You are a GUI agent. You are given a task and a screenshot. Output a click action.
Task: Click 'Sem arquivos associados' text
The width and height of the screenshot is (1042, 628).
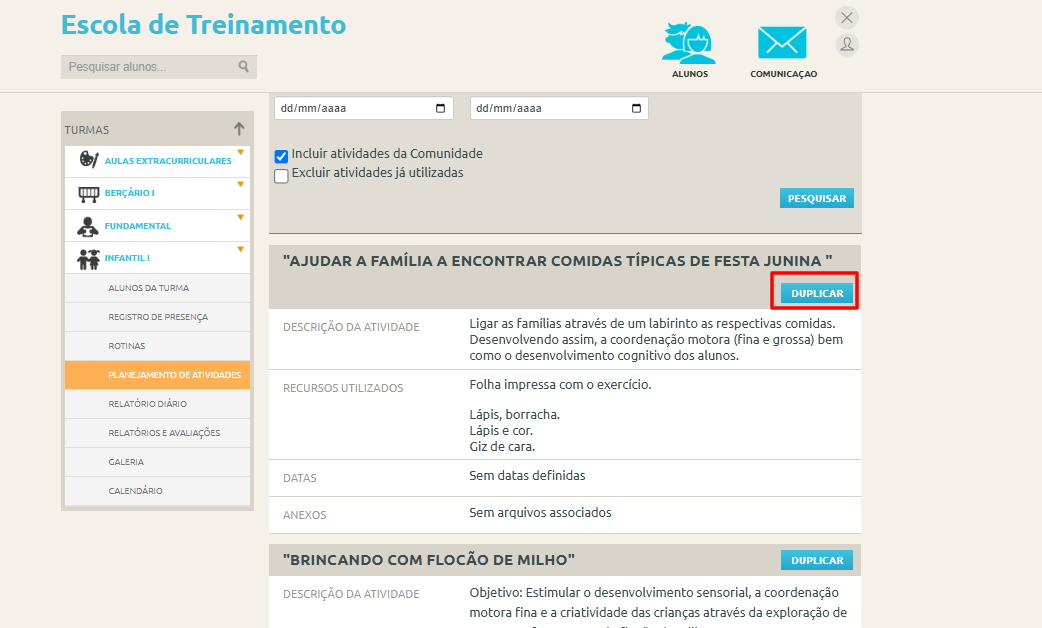(x=540, y=513)
